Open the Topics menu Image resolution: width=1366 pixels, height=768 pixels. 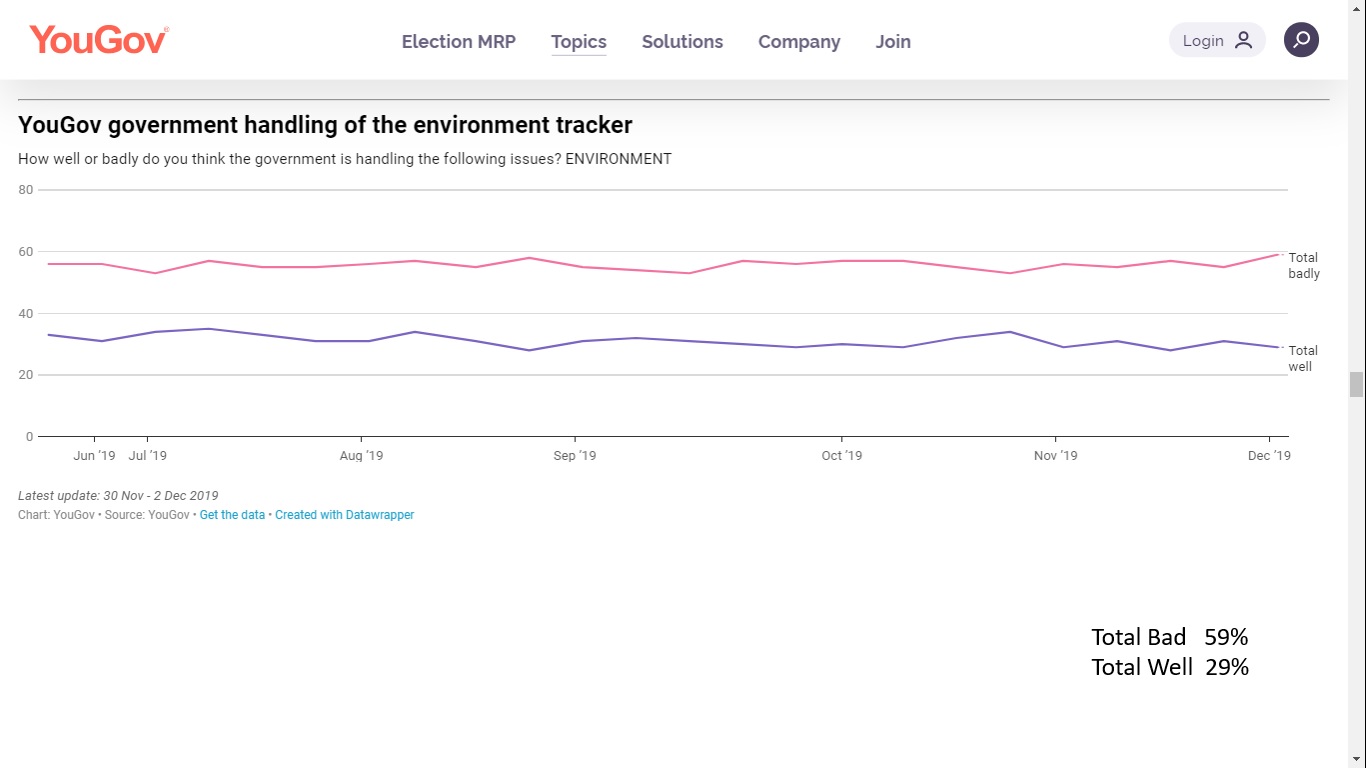(579, 41)
